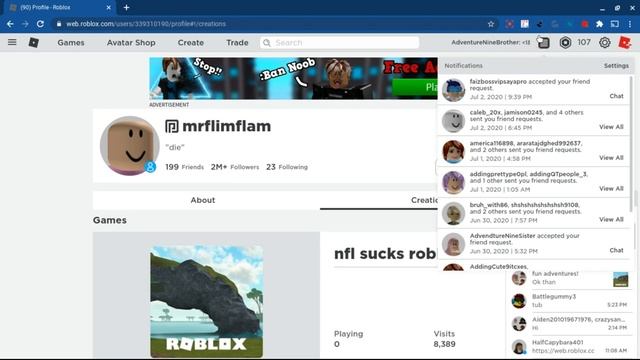This screenshot has height=360, width=640.
Task: Open the america116898 notification avatar
Action: click(x=453, y=151)
